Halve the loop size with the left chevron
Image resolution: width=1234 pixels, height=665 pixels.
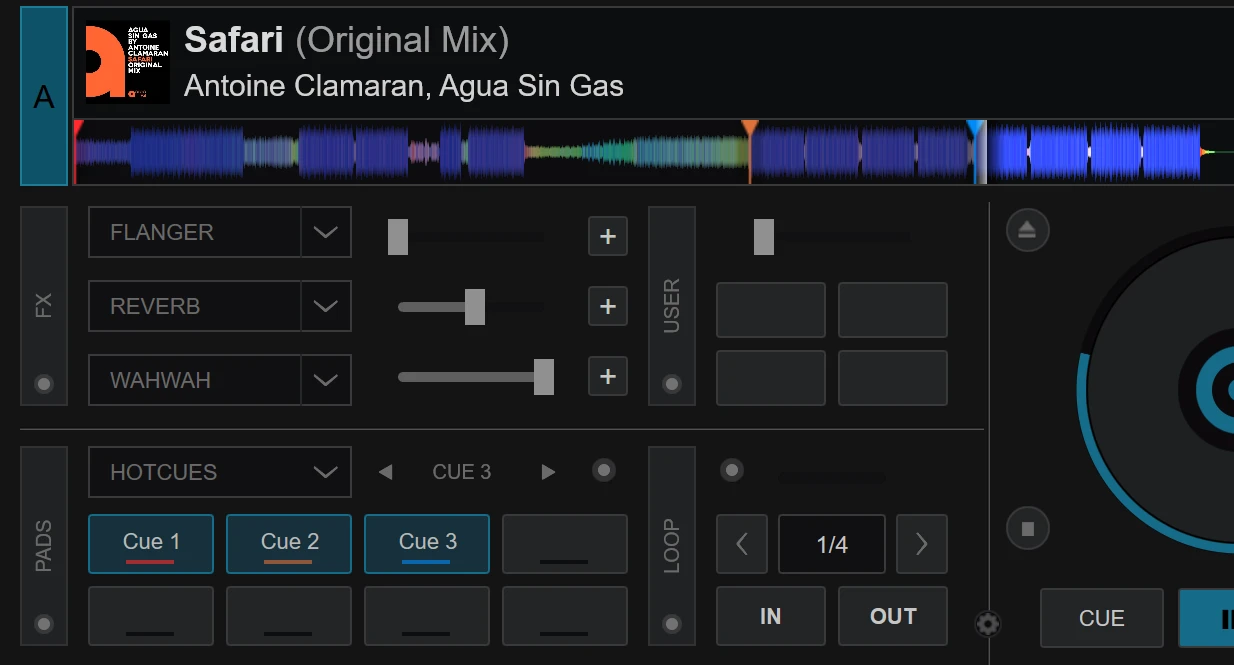click(742, 544)
